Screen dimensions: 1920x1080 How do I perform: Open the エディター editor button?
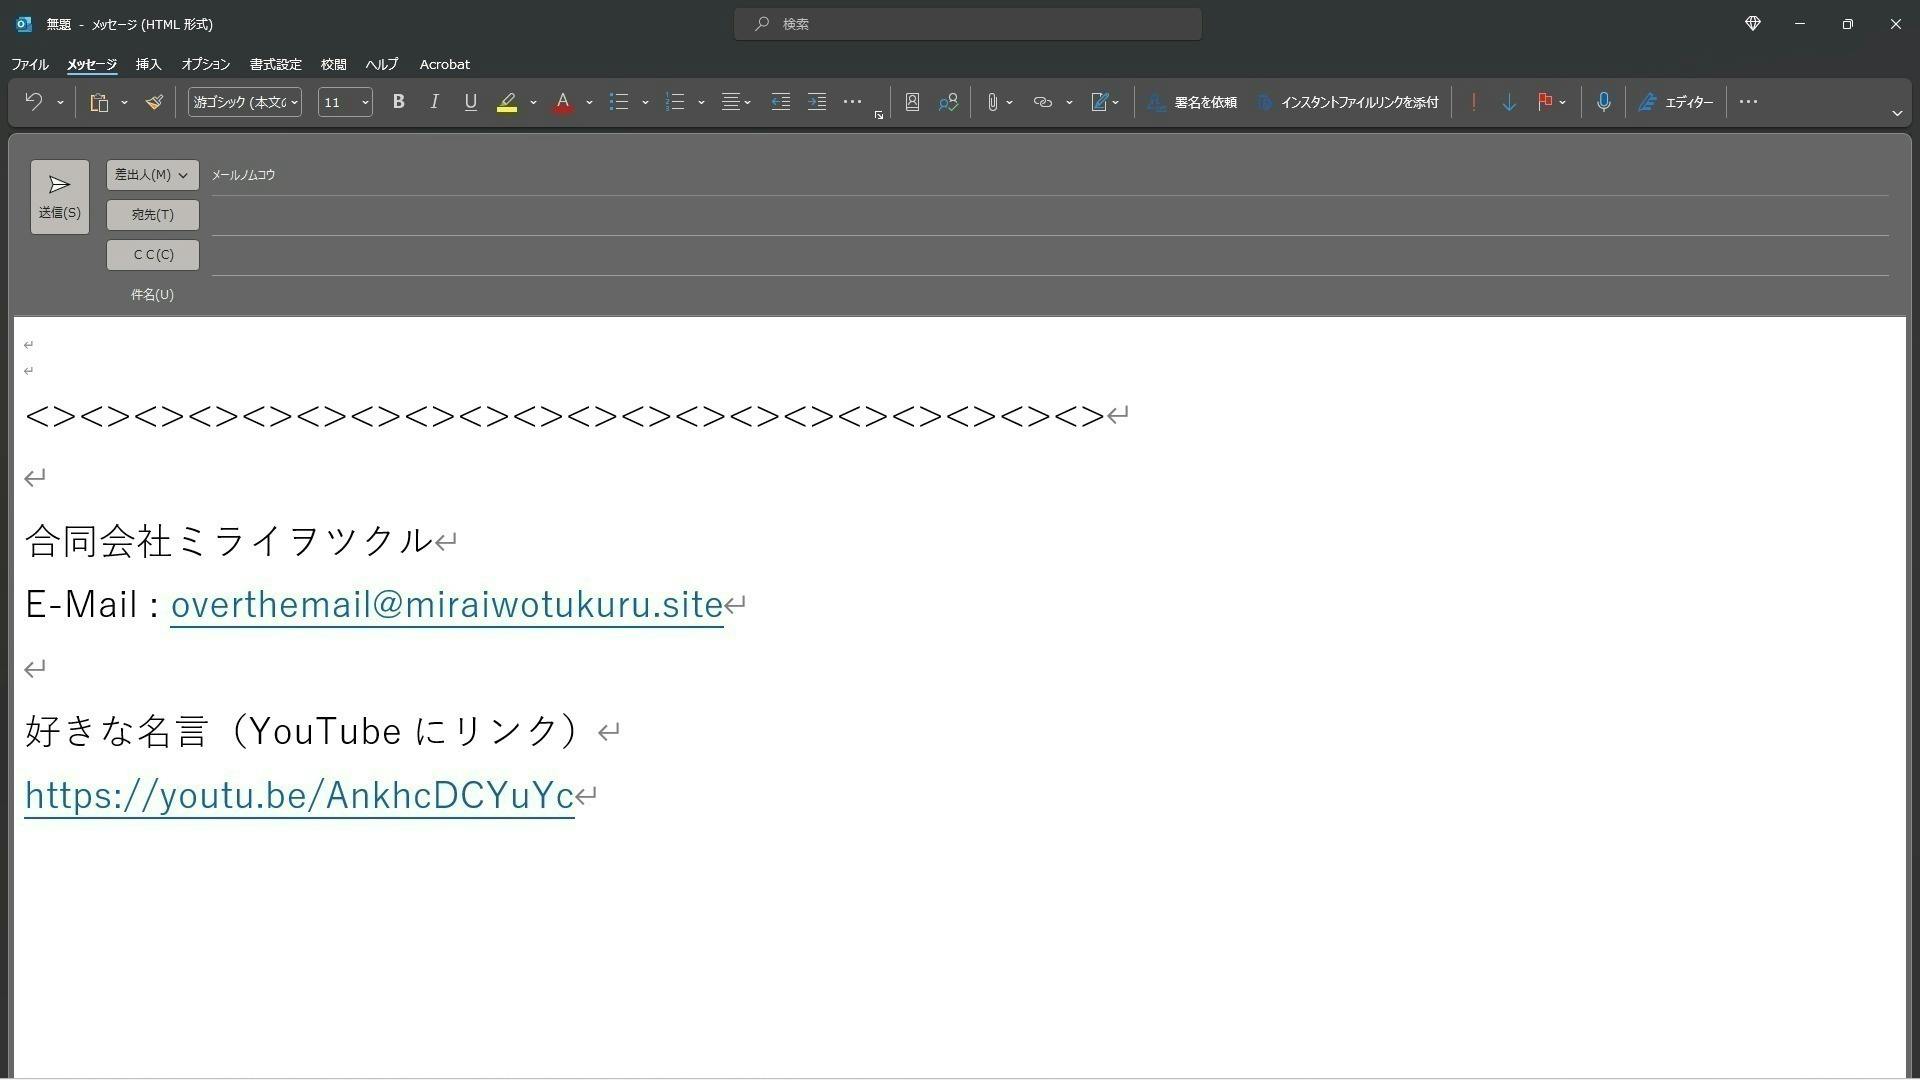(1676, 102)
